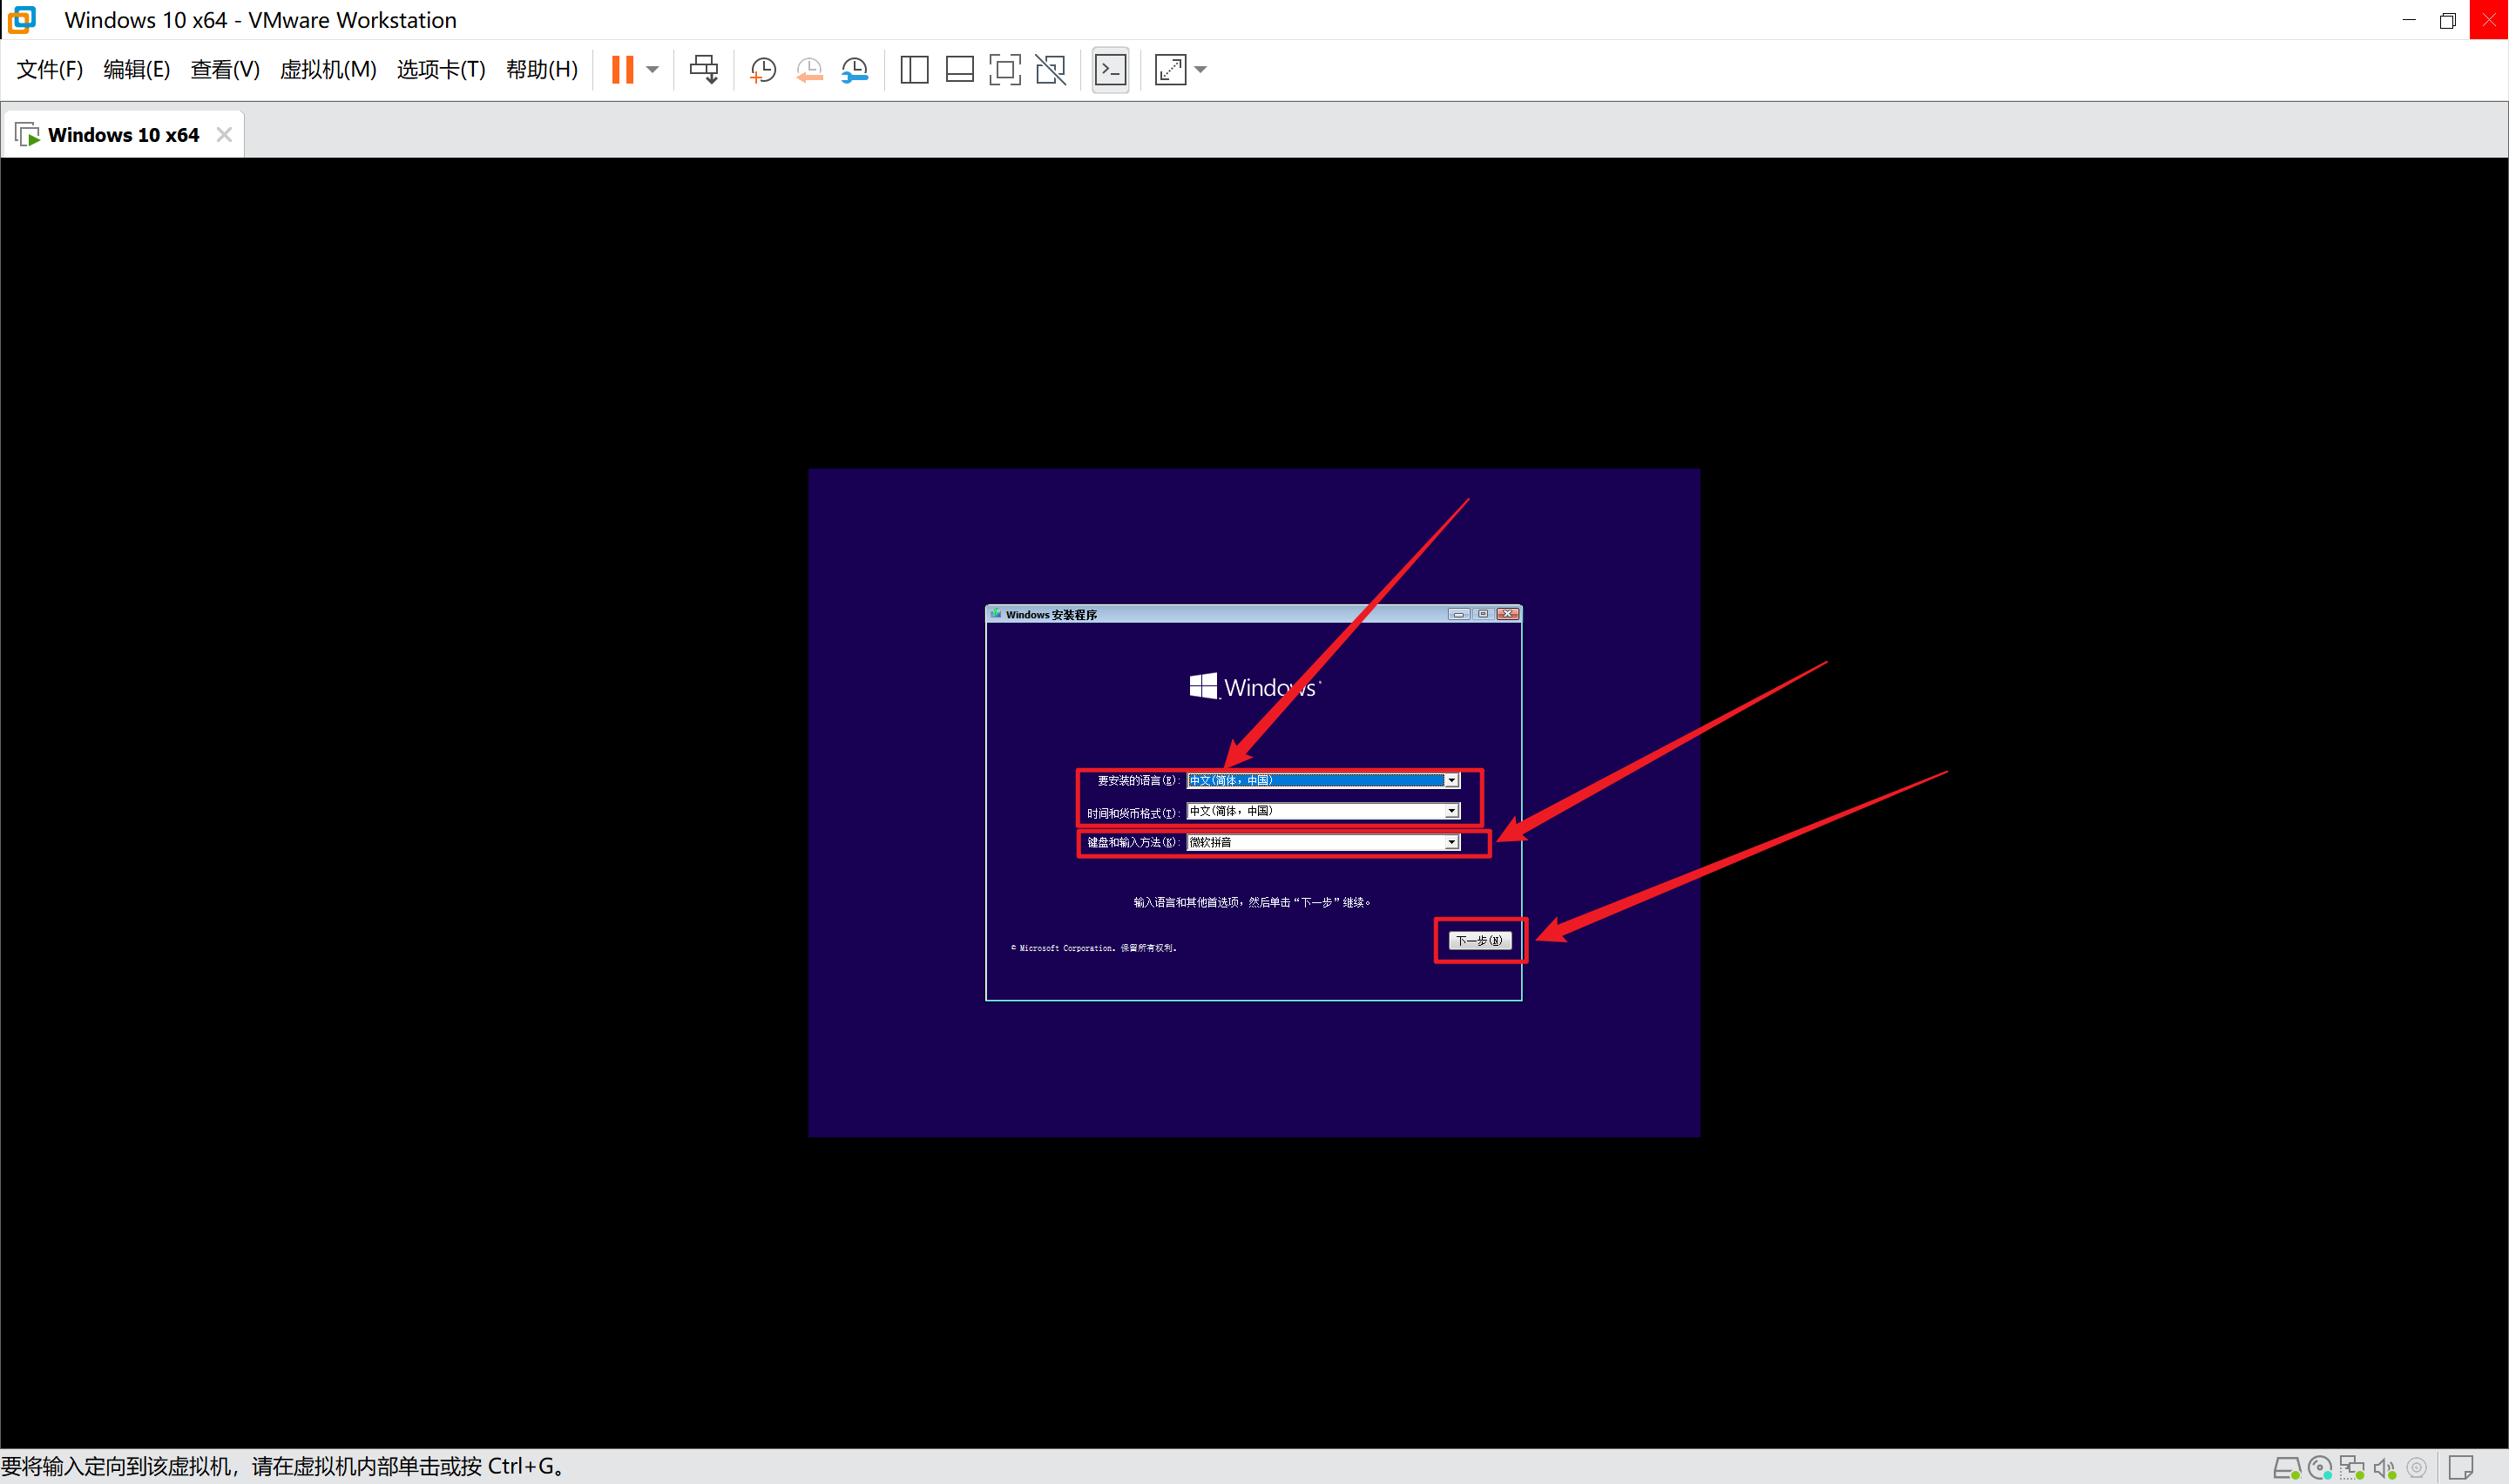Screen dimensions: 2509x1484
Task: Expand the language to install dropdown
Action: [x=1451, y=780]
